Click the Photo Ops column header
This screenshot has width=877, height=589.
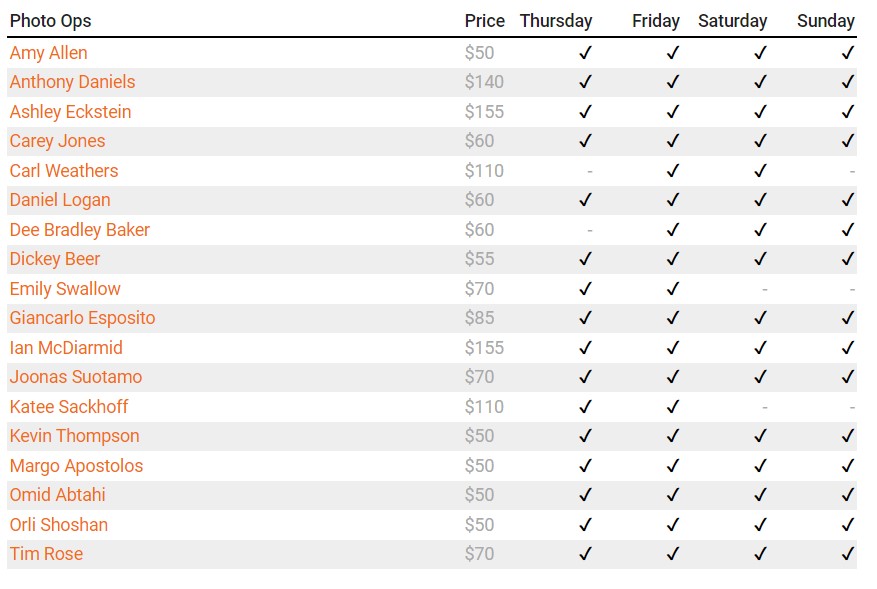click(50, 21)
